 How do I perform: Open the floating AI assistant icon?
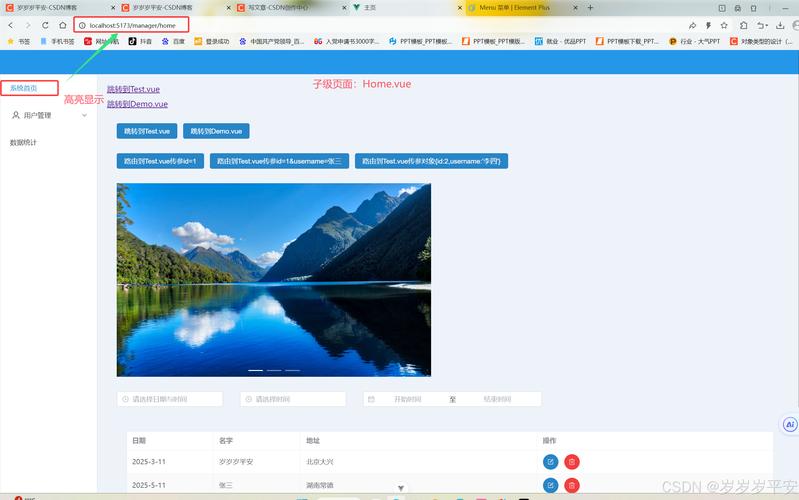point(790,424)
